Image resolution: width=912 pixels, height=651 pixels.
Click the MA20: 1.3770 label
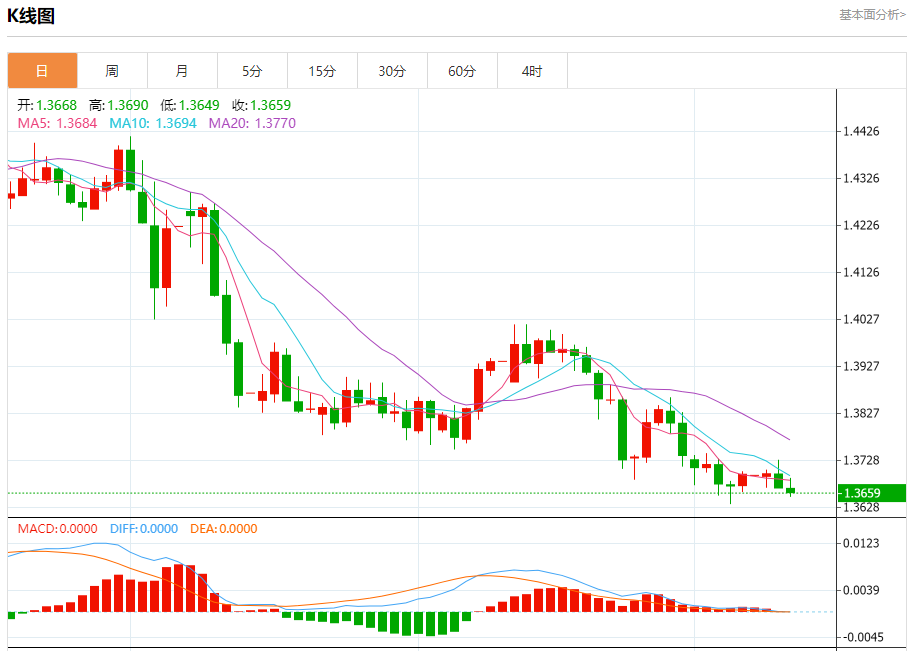(x=252, y=123)
